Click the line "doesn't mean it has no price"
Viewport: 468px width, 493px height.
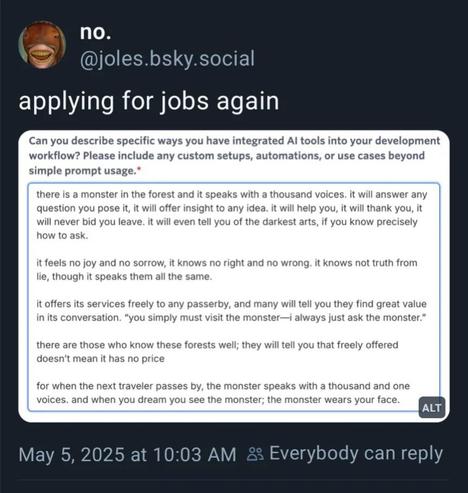[101, 358]
